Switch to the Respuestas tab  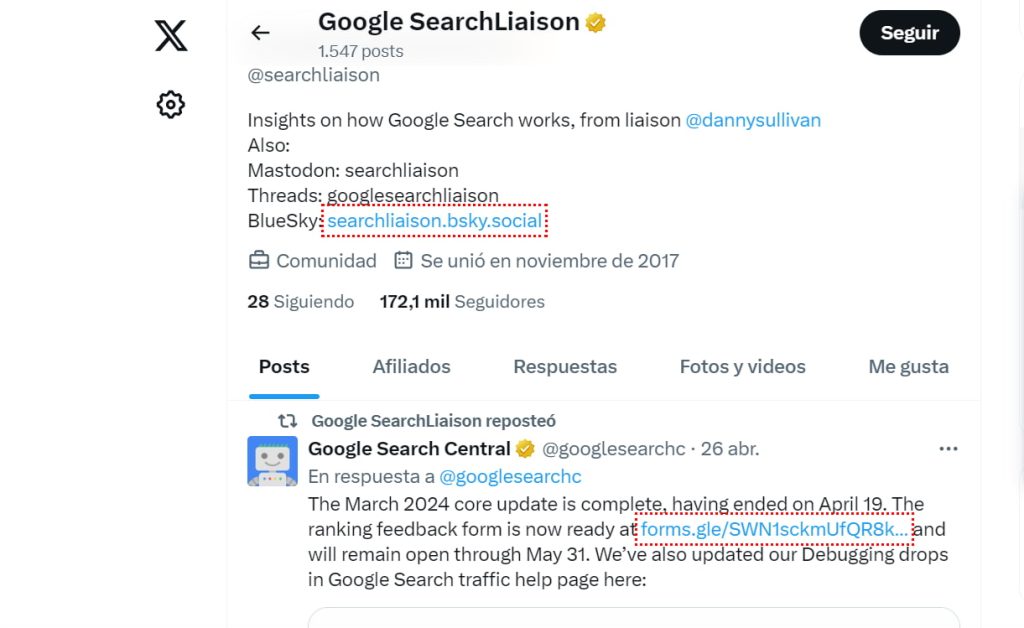[x=565, y=367]
